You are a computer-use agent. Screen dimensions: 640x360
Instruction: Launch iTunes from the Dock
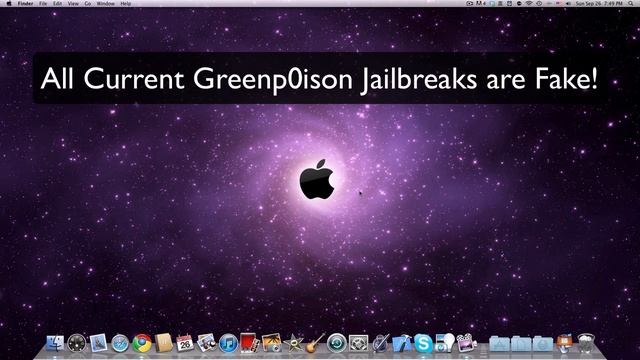pyautogui.click(x=228, y=343)
